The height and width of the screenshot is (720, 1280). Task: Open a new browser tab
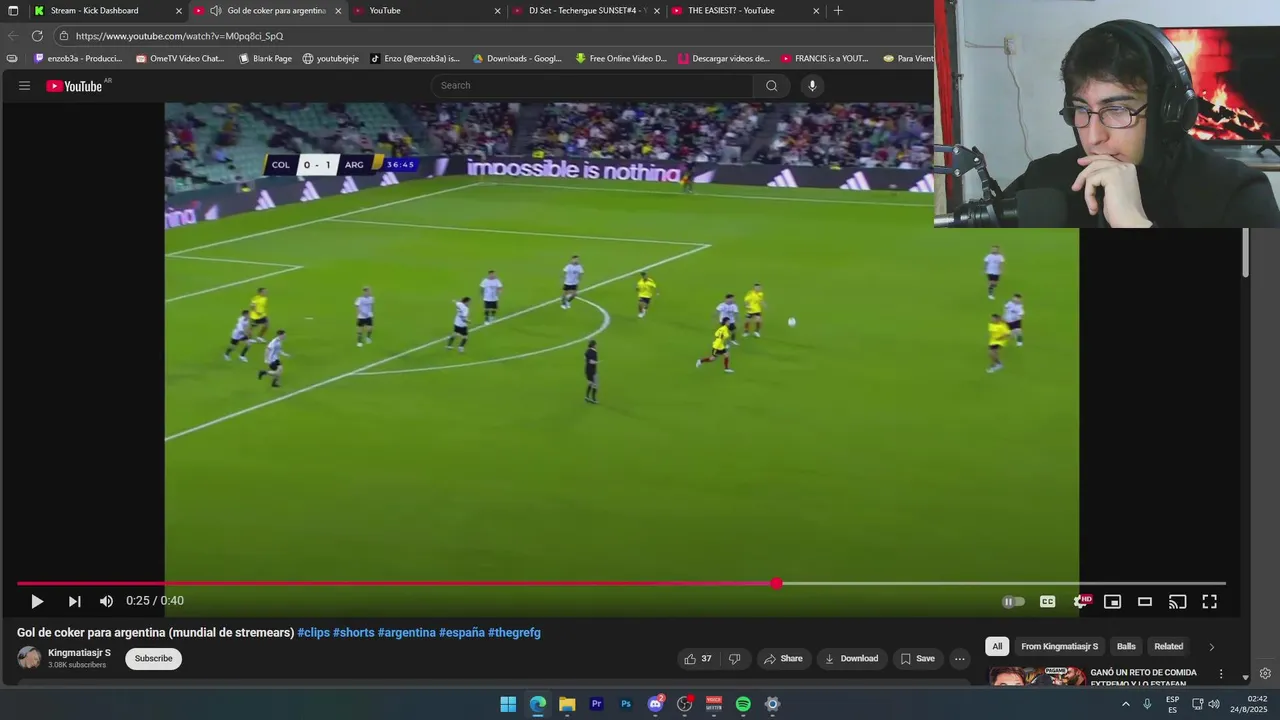click(838, 11)
